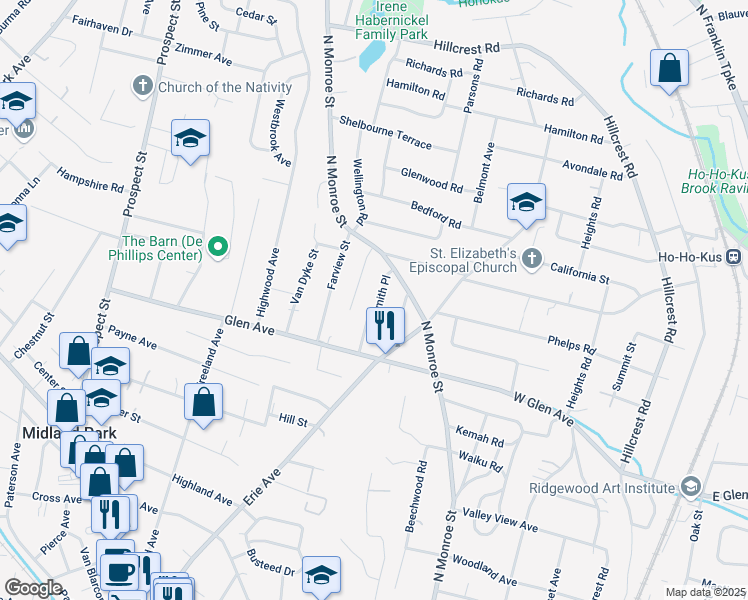Open the Ho-Ho-Kus train station icon
The image size is (748, 600).
733,257
